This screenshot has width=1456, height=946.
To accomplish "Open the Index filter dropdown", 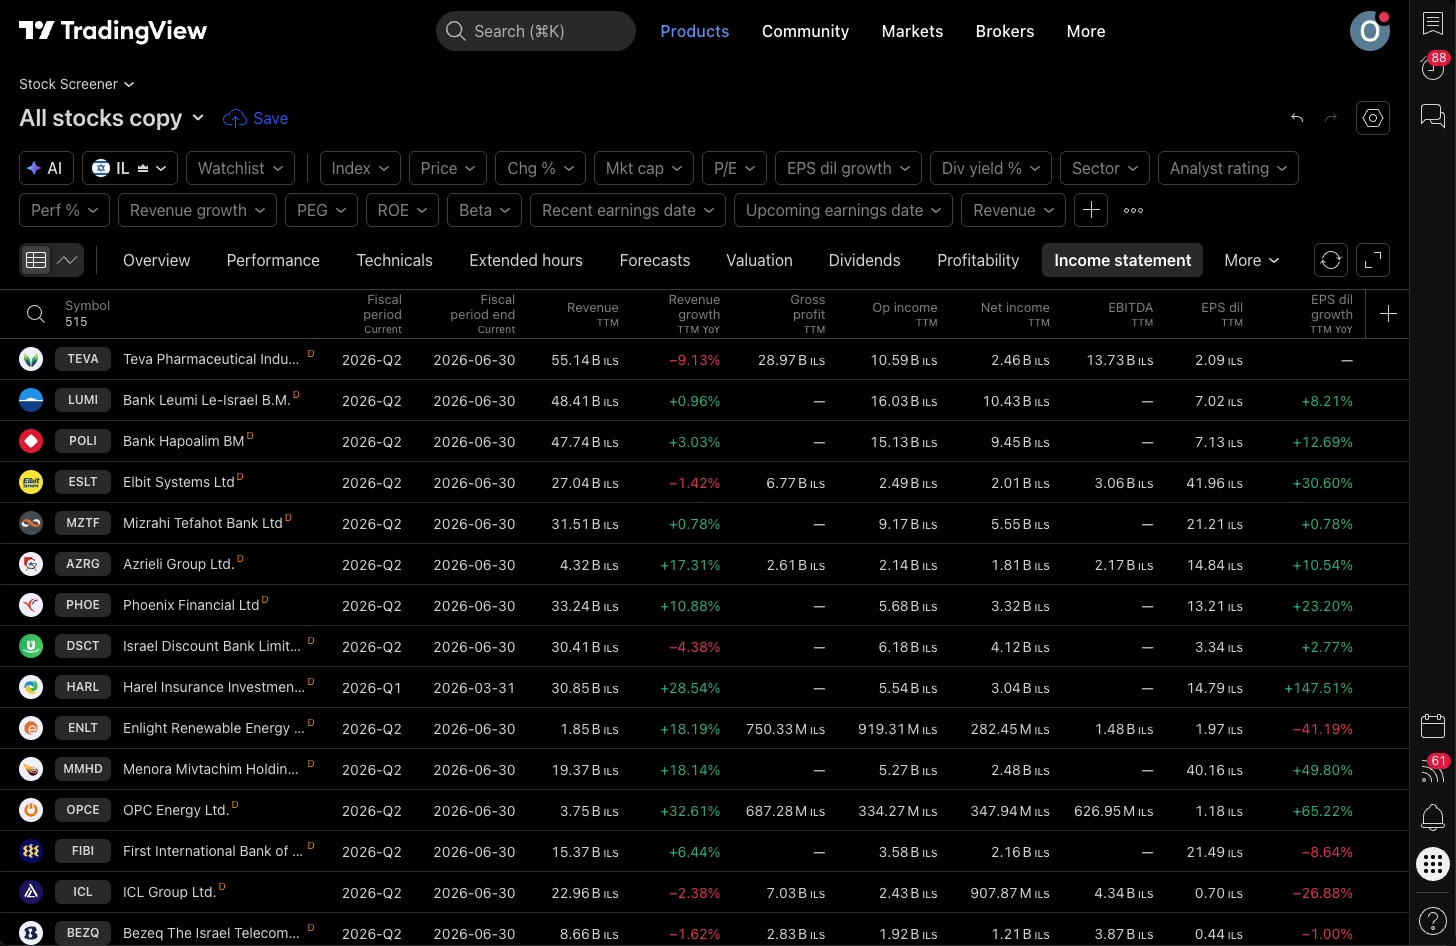I will [360, 168].
